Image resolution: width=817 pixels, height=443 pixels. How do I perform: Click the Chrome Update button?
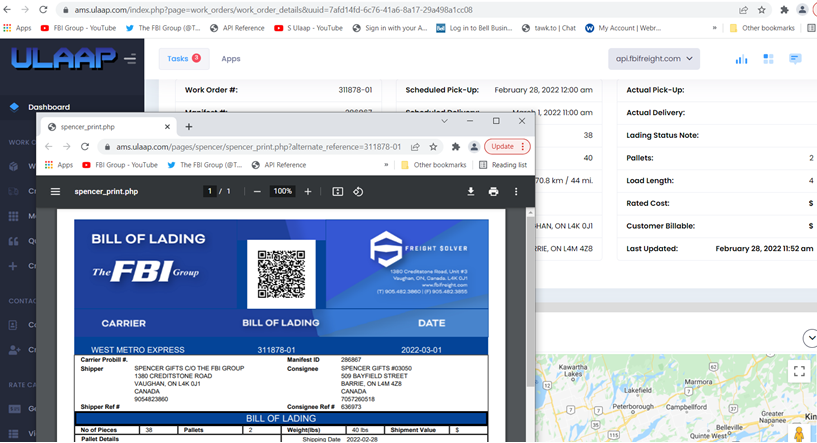point(505,146)
